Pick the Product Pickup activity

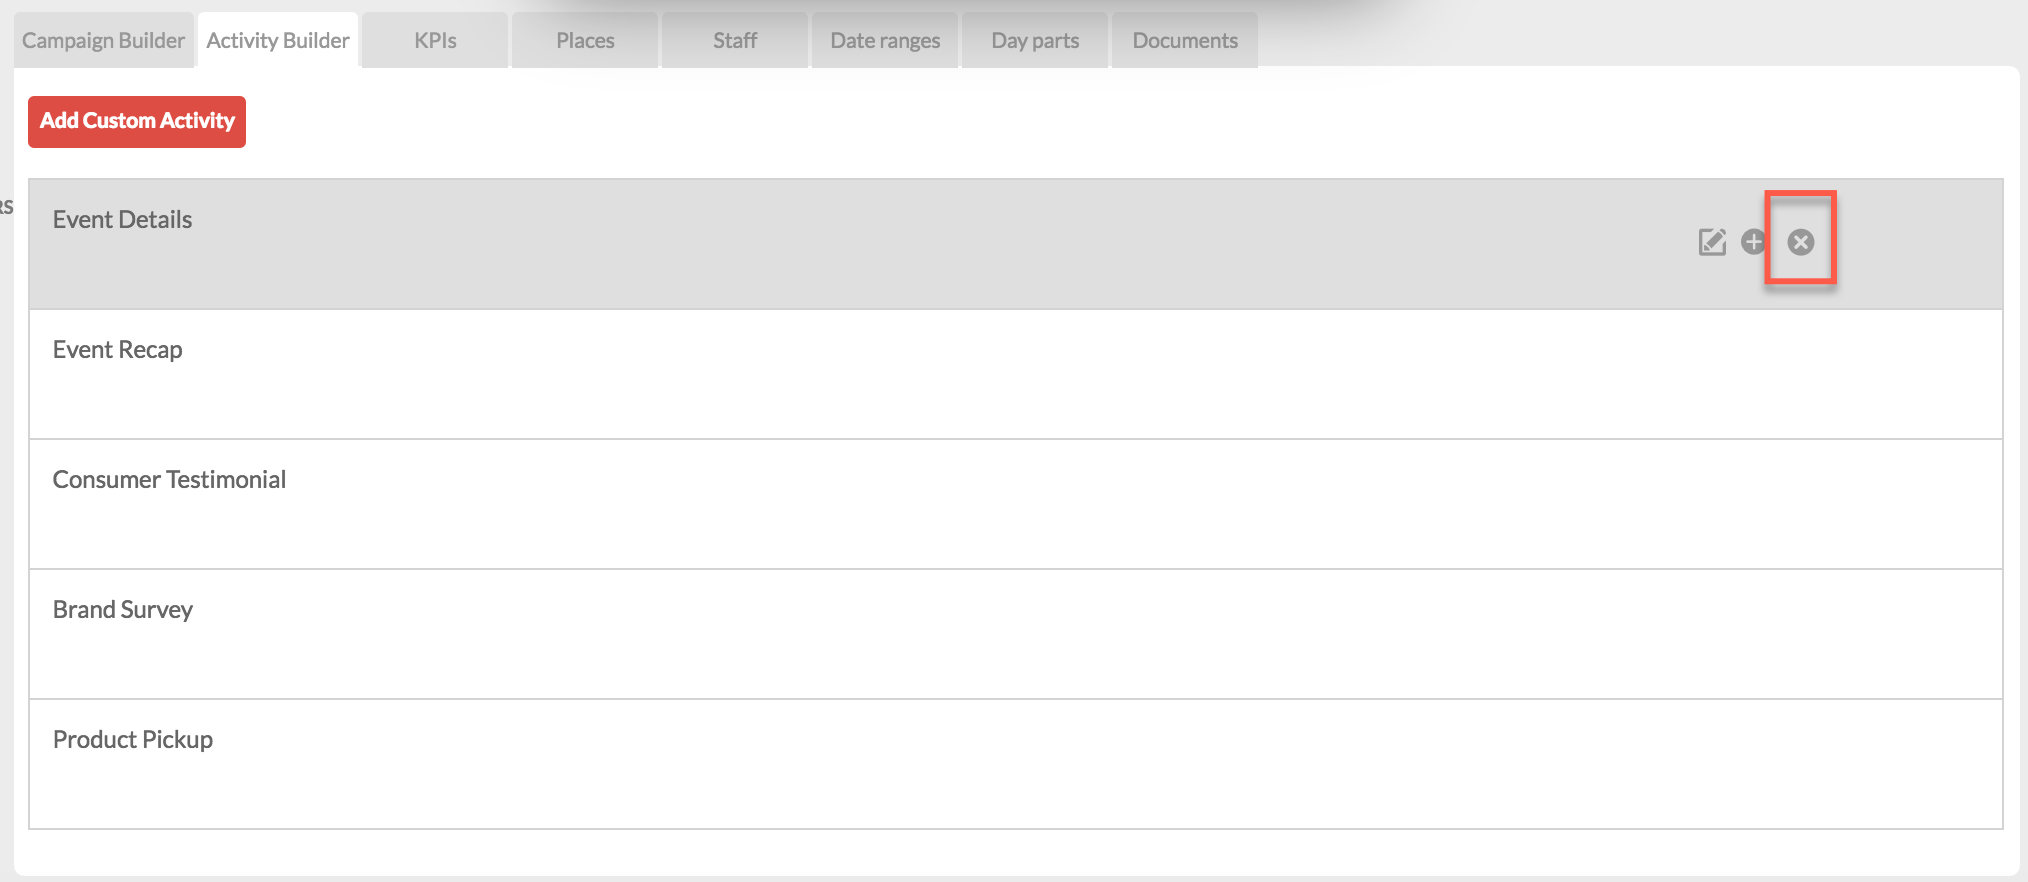(x=1016, y=764)
